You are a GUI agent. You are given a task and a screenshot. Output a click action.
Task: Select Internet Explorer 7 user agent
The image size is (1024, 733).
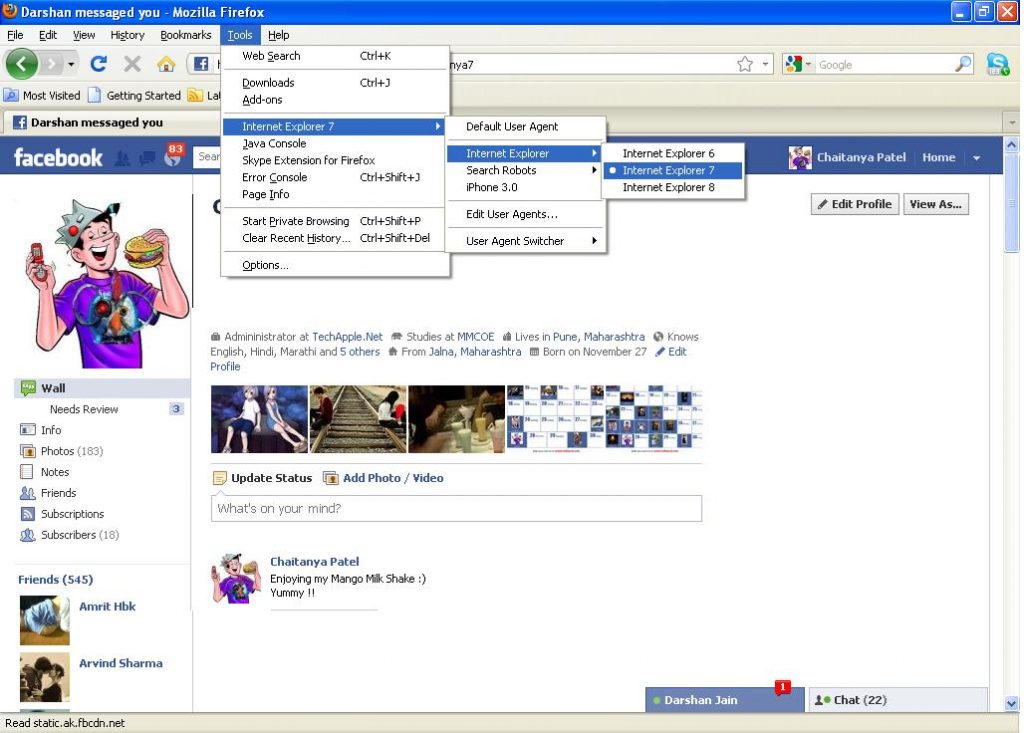(672, 171)
